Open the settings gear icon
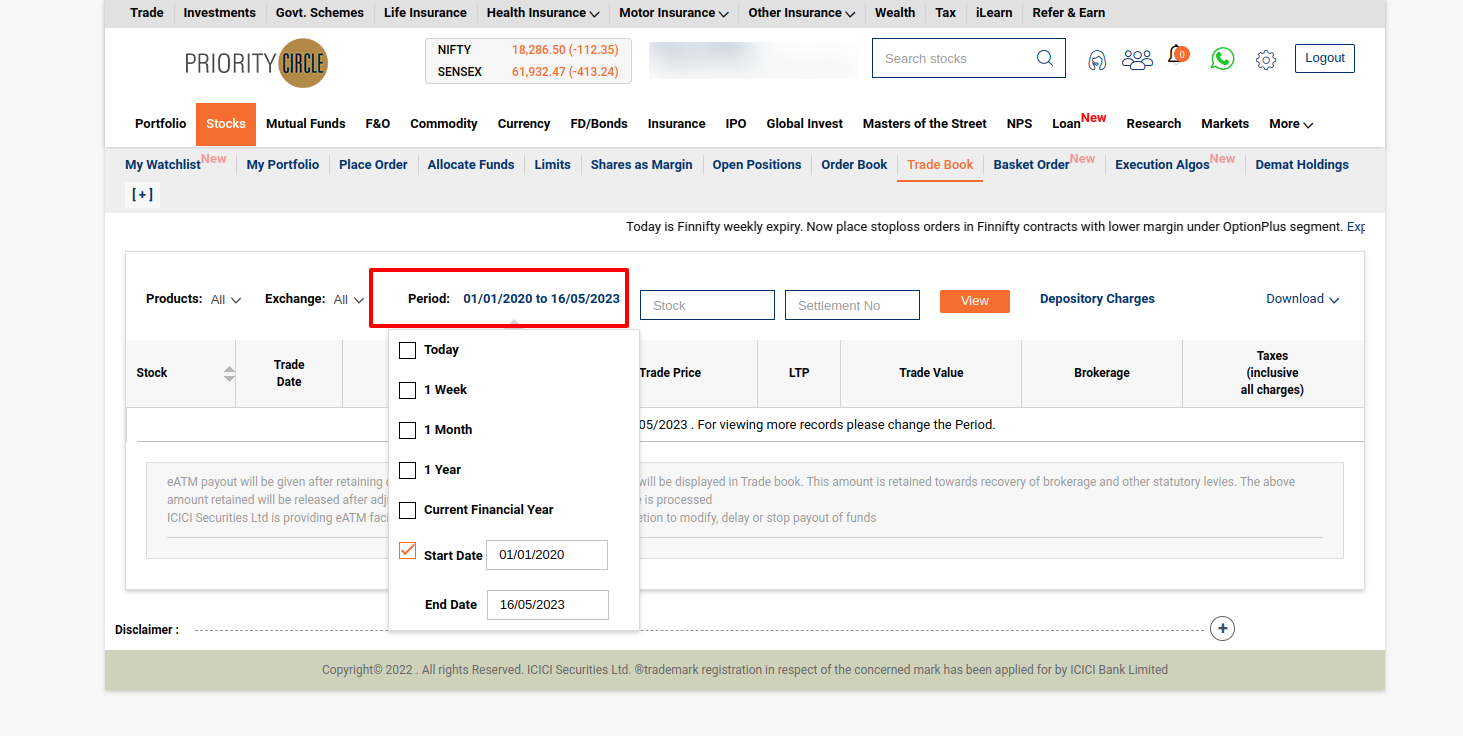 pyautogui.click(x=1266, y=60)
